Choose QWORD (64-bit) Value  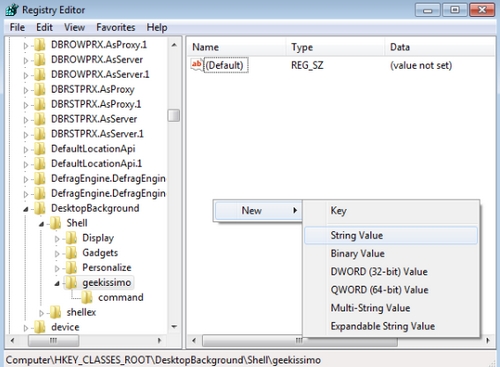coord(391,290)
